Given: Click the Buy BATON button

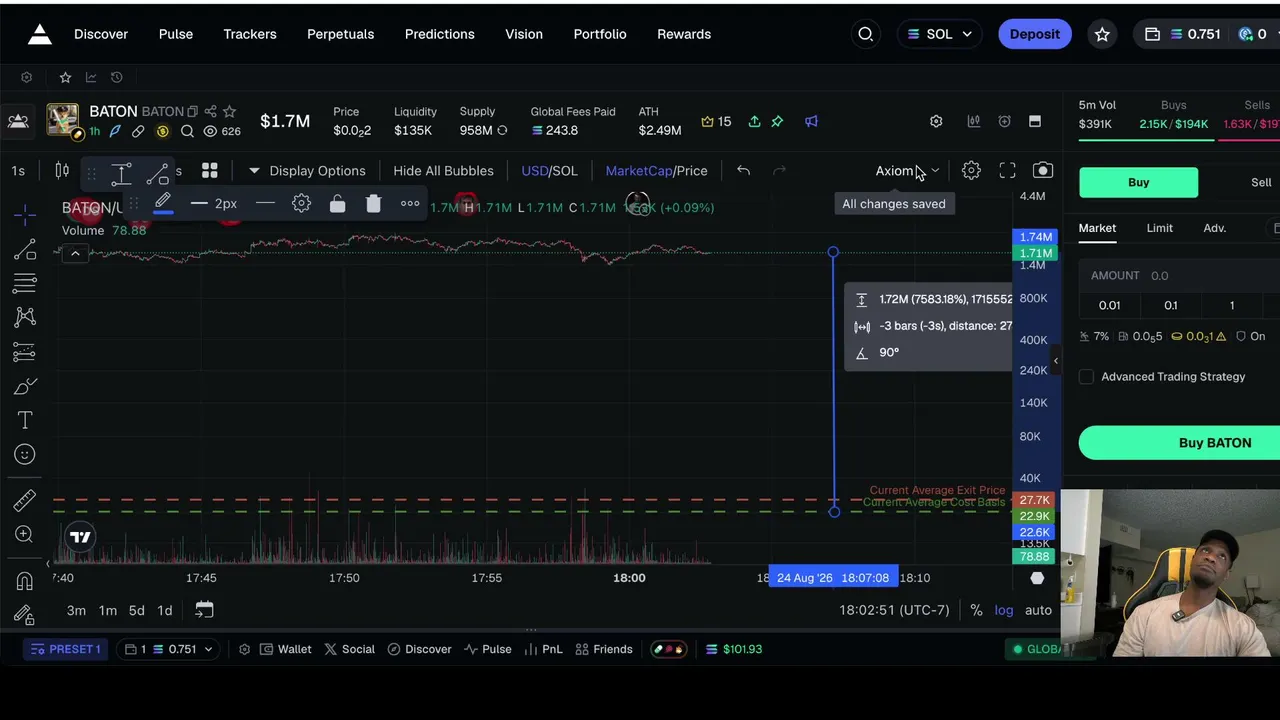Looking at the screenshot, I should click(x=1179, y=443).
